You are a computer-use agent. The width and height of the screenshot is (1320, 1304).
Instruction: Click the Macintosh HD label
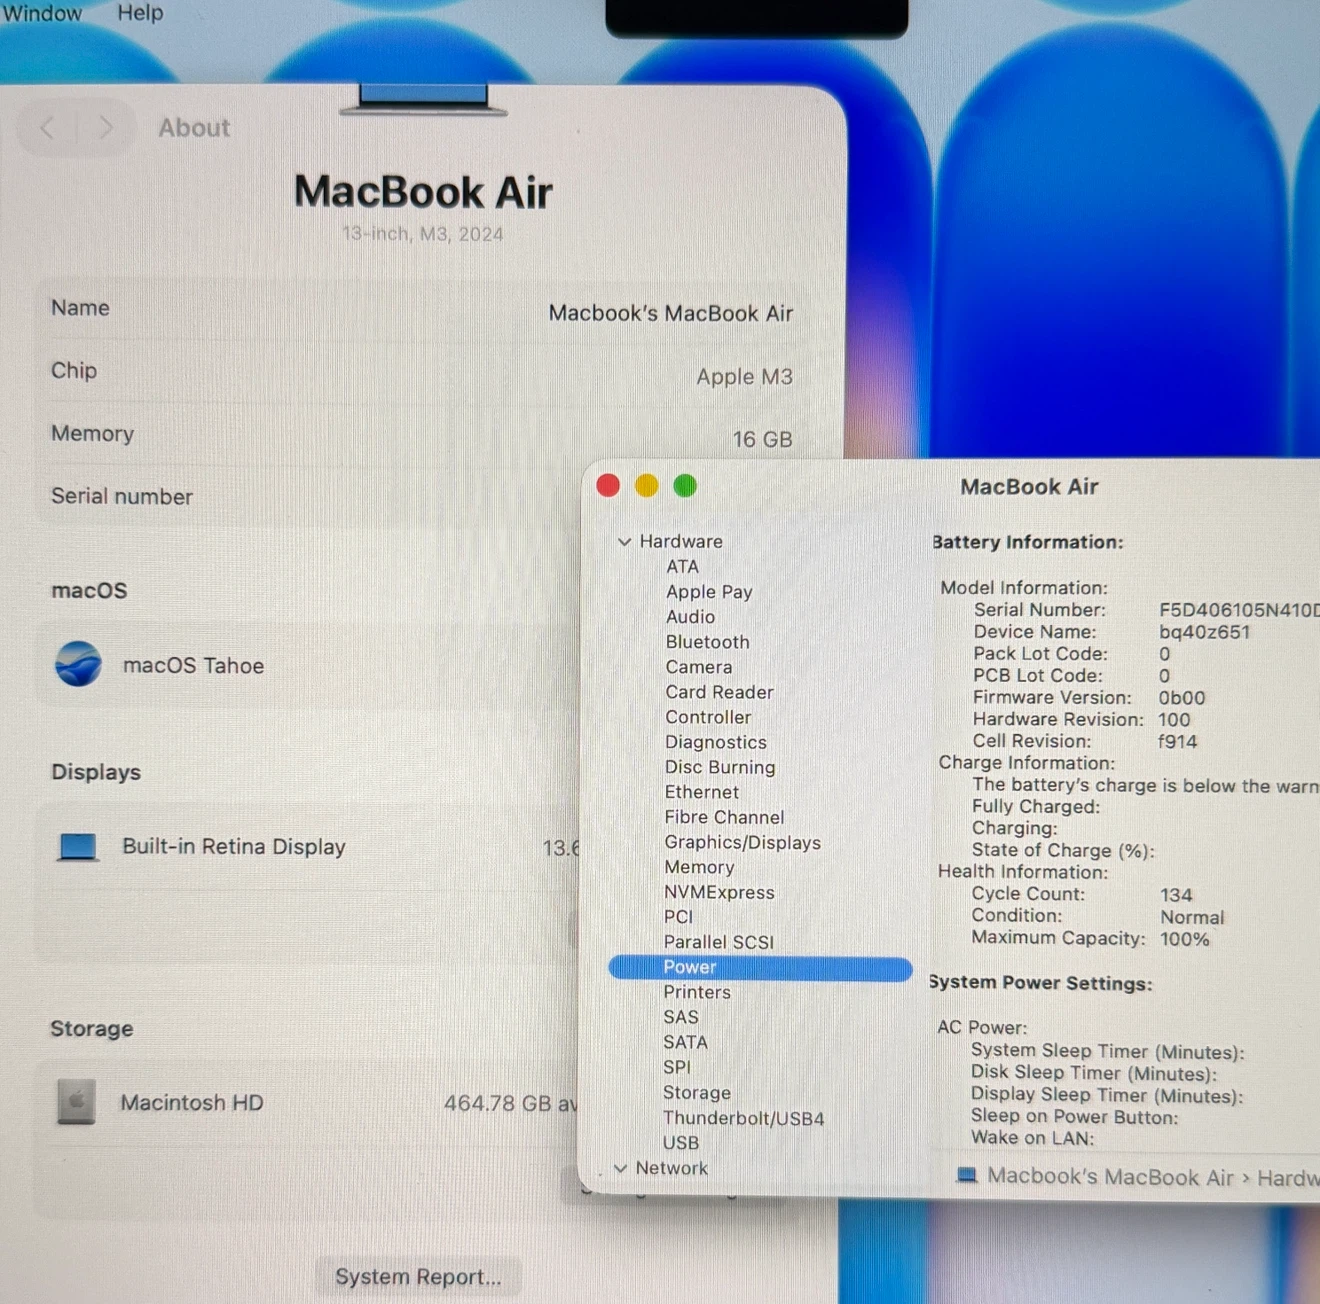pos(192,1102)
